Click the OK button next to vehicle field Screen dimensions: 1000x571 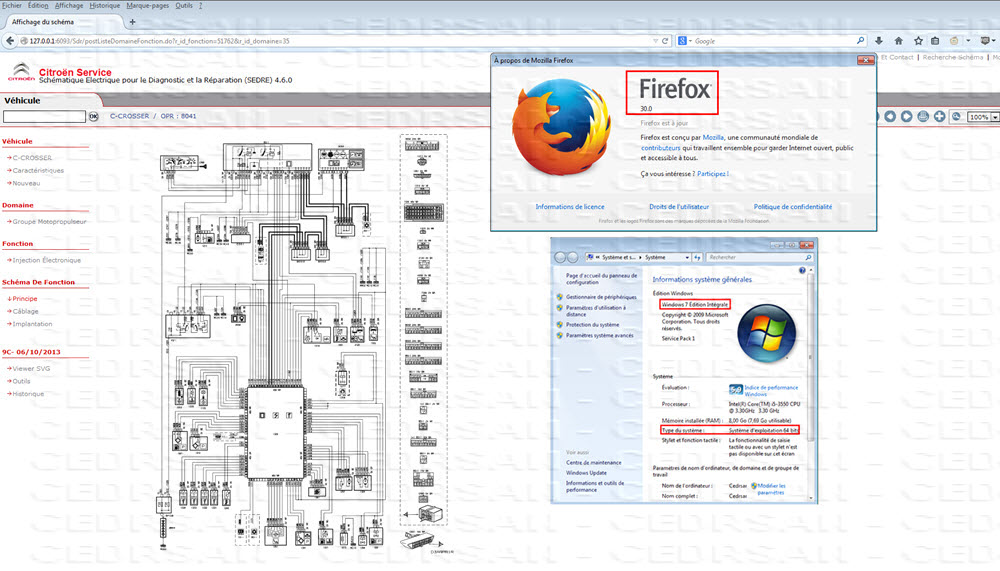[x=94, y=117]
